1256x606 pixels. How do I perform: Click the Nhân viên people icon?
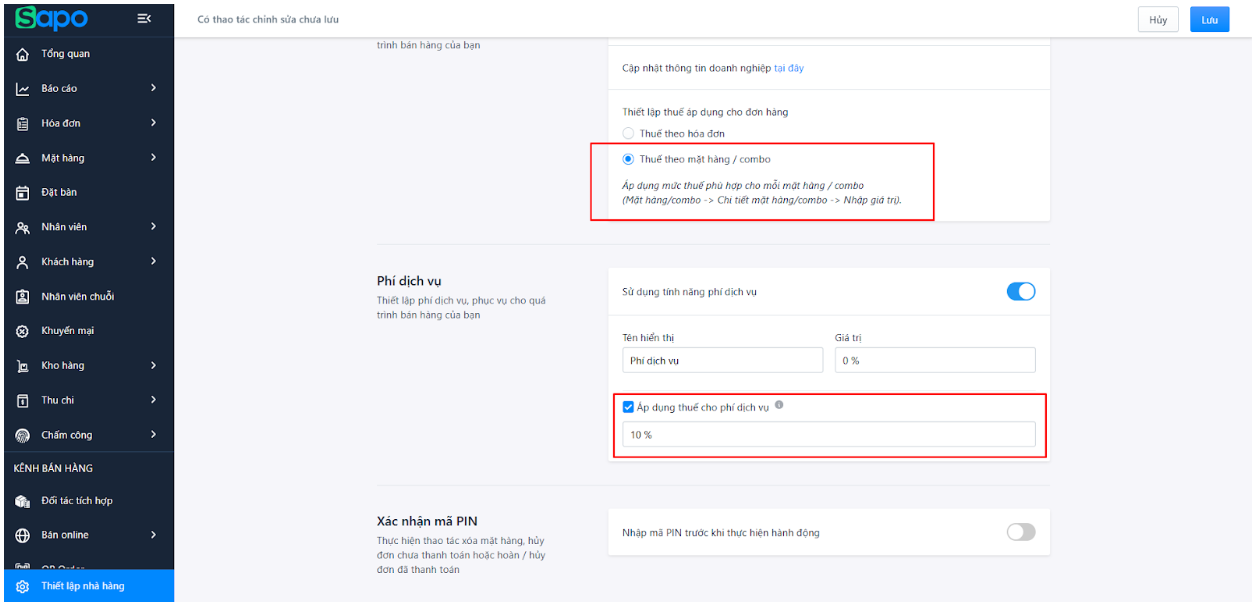[x=22, y=228]
